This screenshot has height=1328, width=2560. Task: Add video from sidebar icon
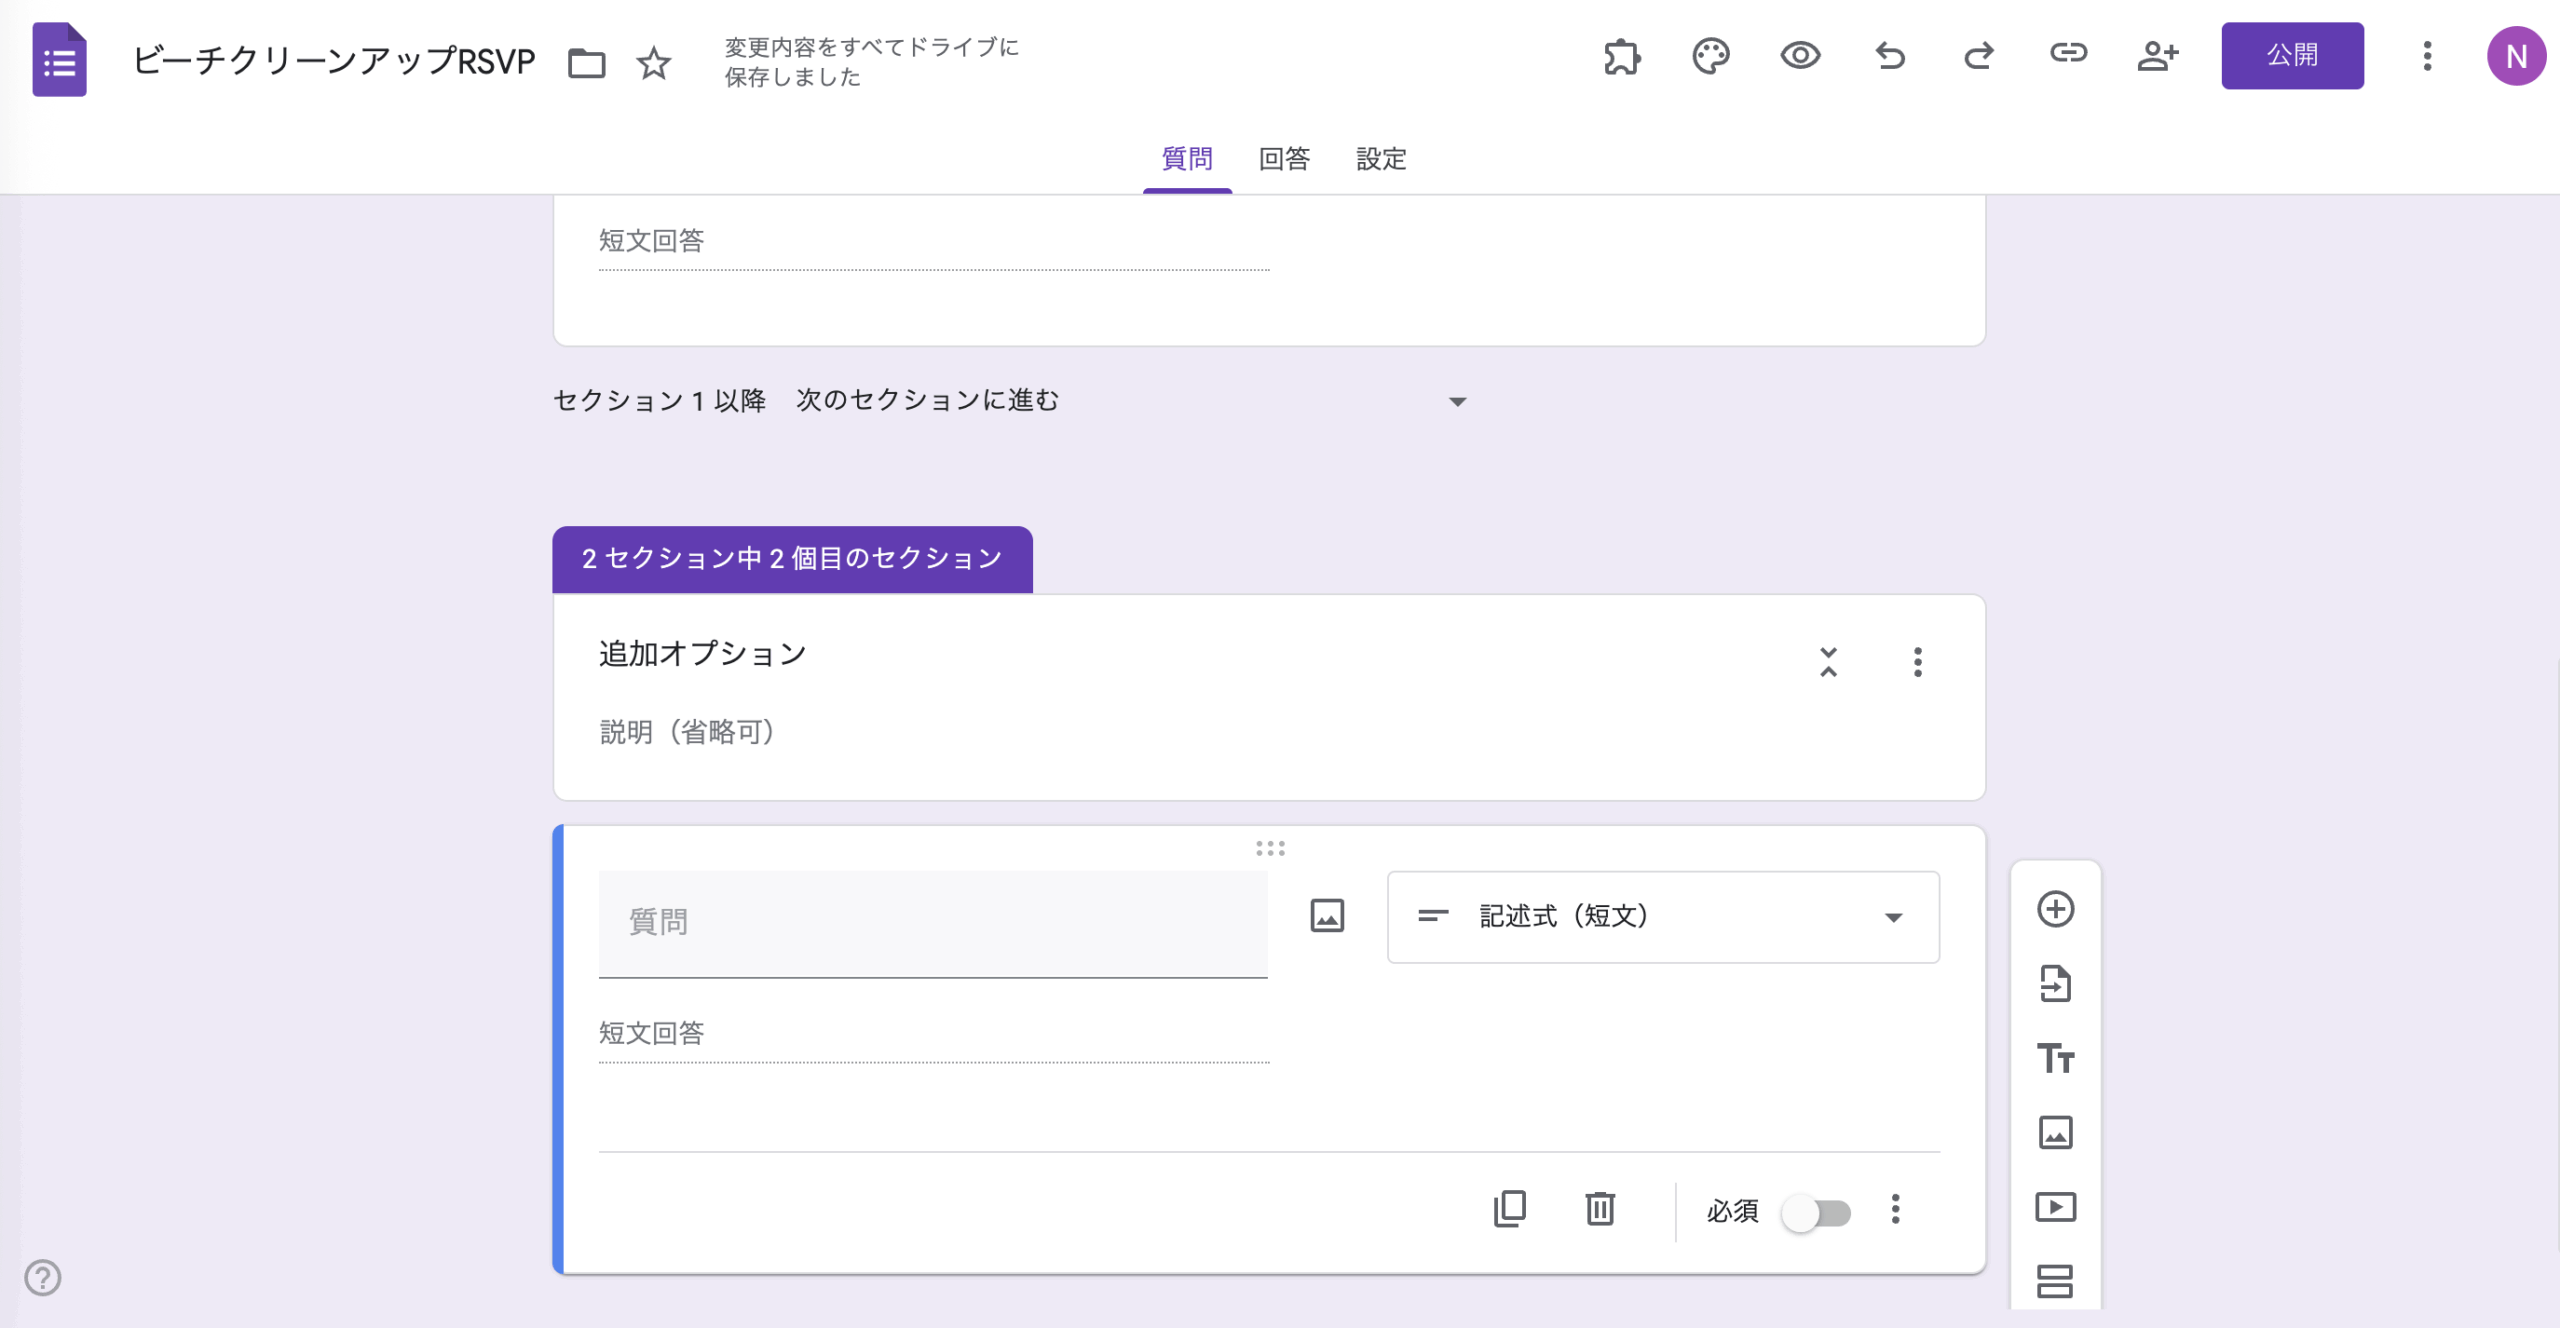(x=2055, y=1207)
